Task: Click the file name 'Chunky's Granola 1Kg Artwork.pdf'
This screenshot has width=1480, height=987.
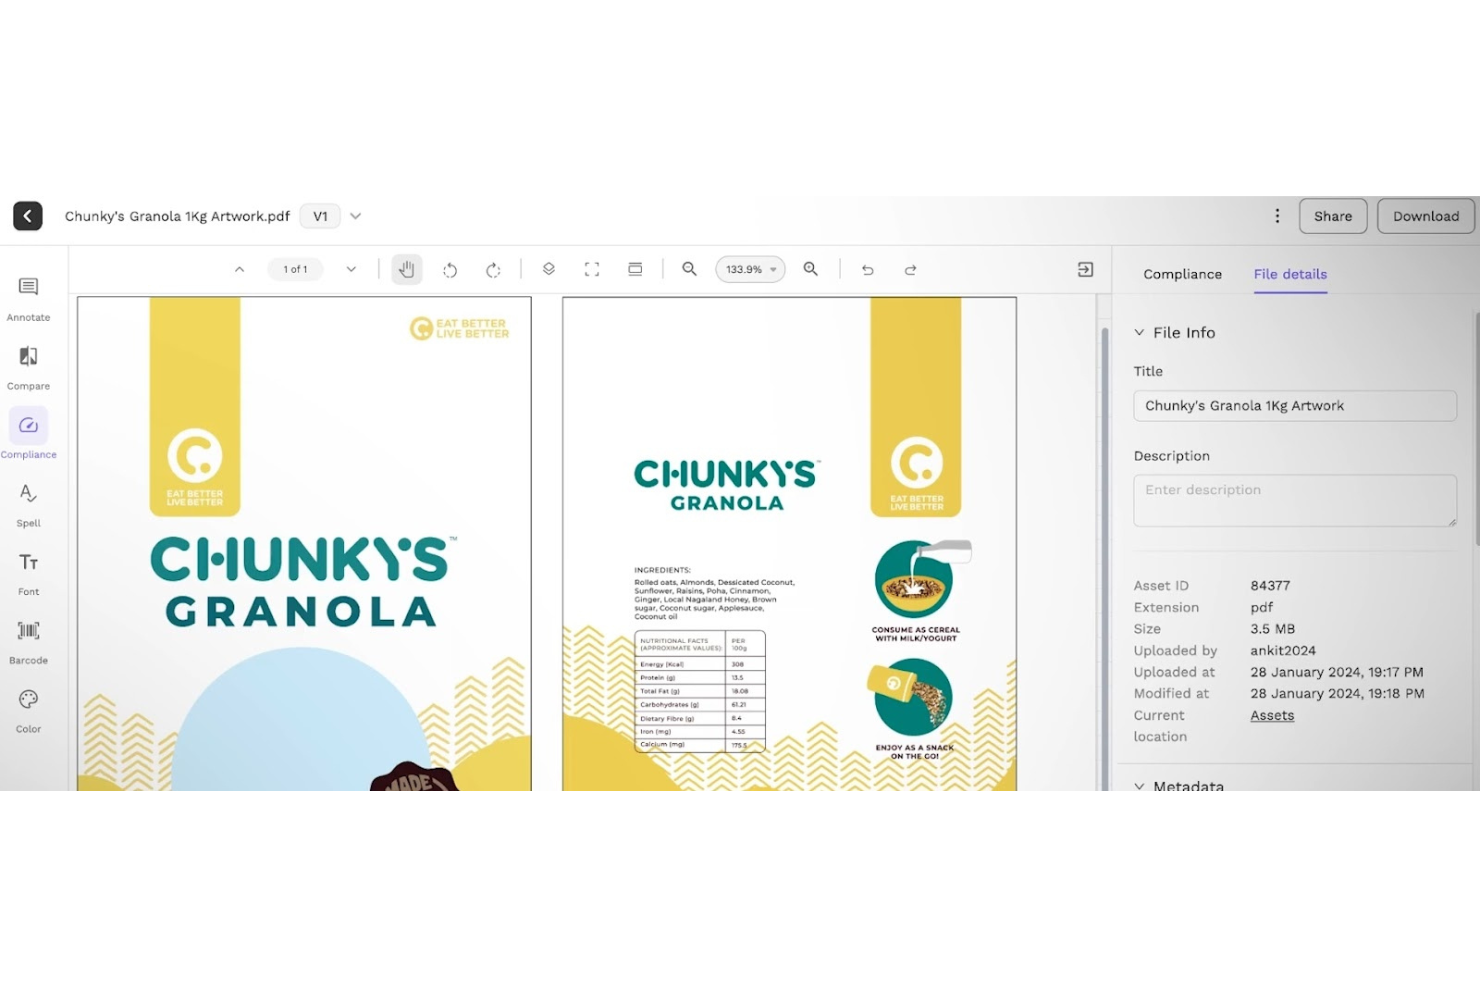Action: [177, 216]
